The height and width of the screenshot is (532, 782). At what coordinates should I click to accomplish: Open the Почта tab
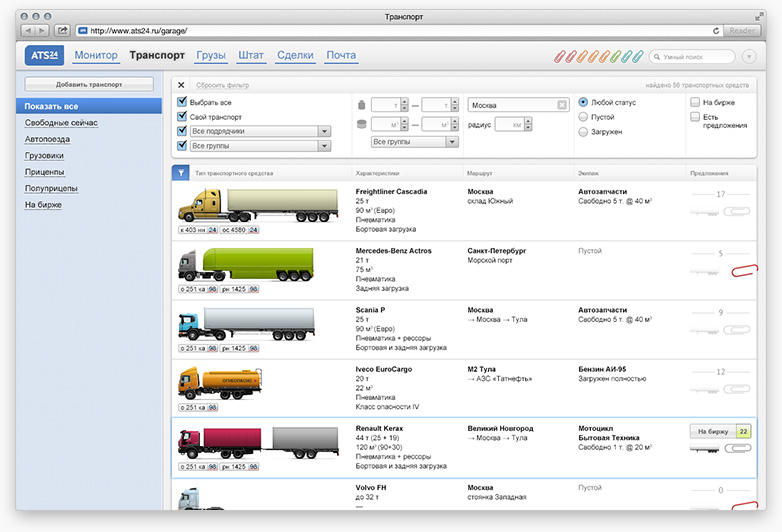coord(341,55)
